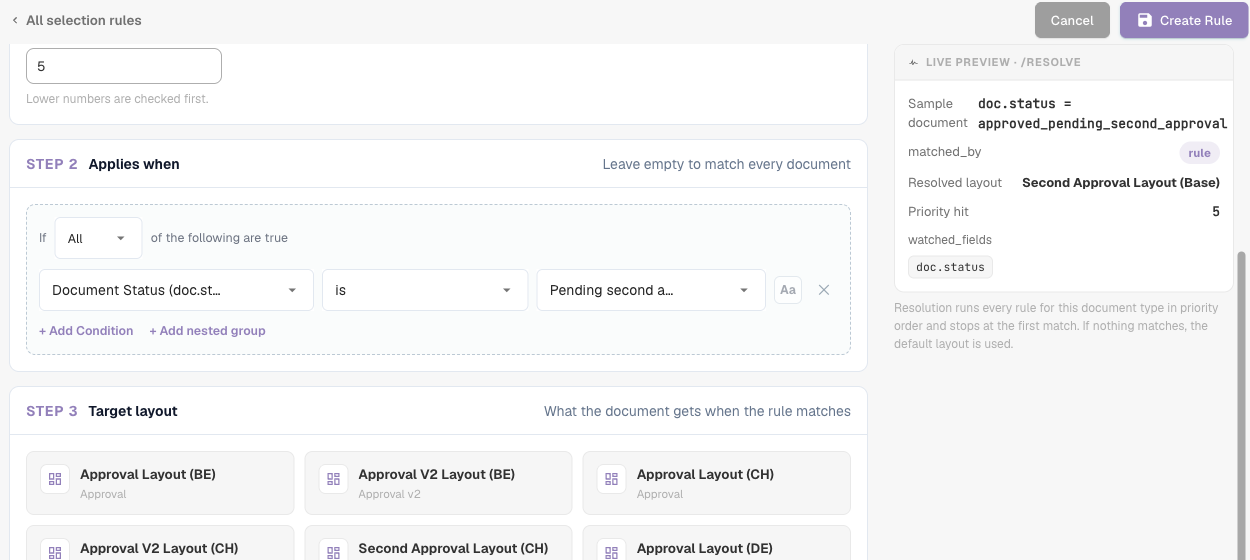The image size is (1250, 560).
Task: Remove the Document Status condition with X
Action: (x=824, y=290)
